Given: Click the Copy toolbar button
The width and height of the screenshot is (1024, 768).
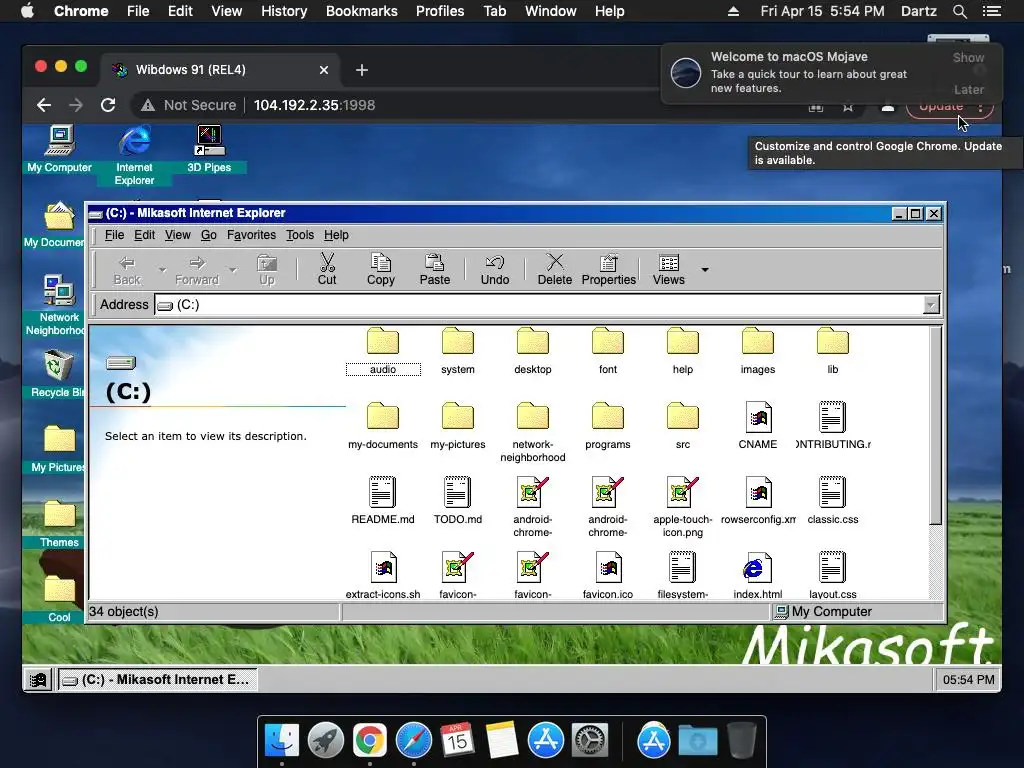Looking at the screenshot, I should click(x=381, y=270).
